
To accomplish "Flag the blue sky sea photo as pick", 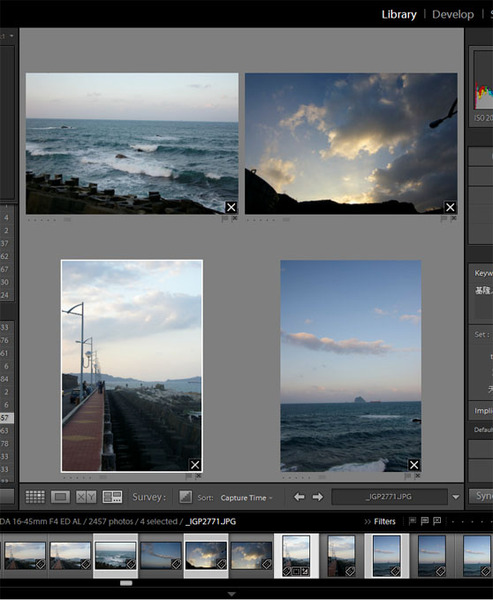I will 407,476.
